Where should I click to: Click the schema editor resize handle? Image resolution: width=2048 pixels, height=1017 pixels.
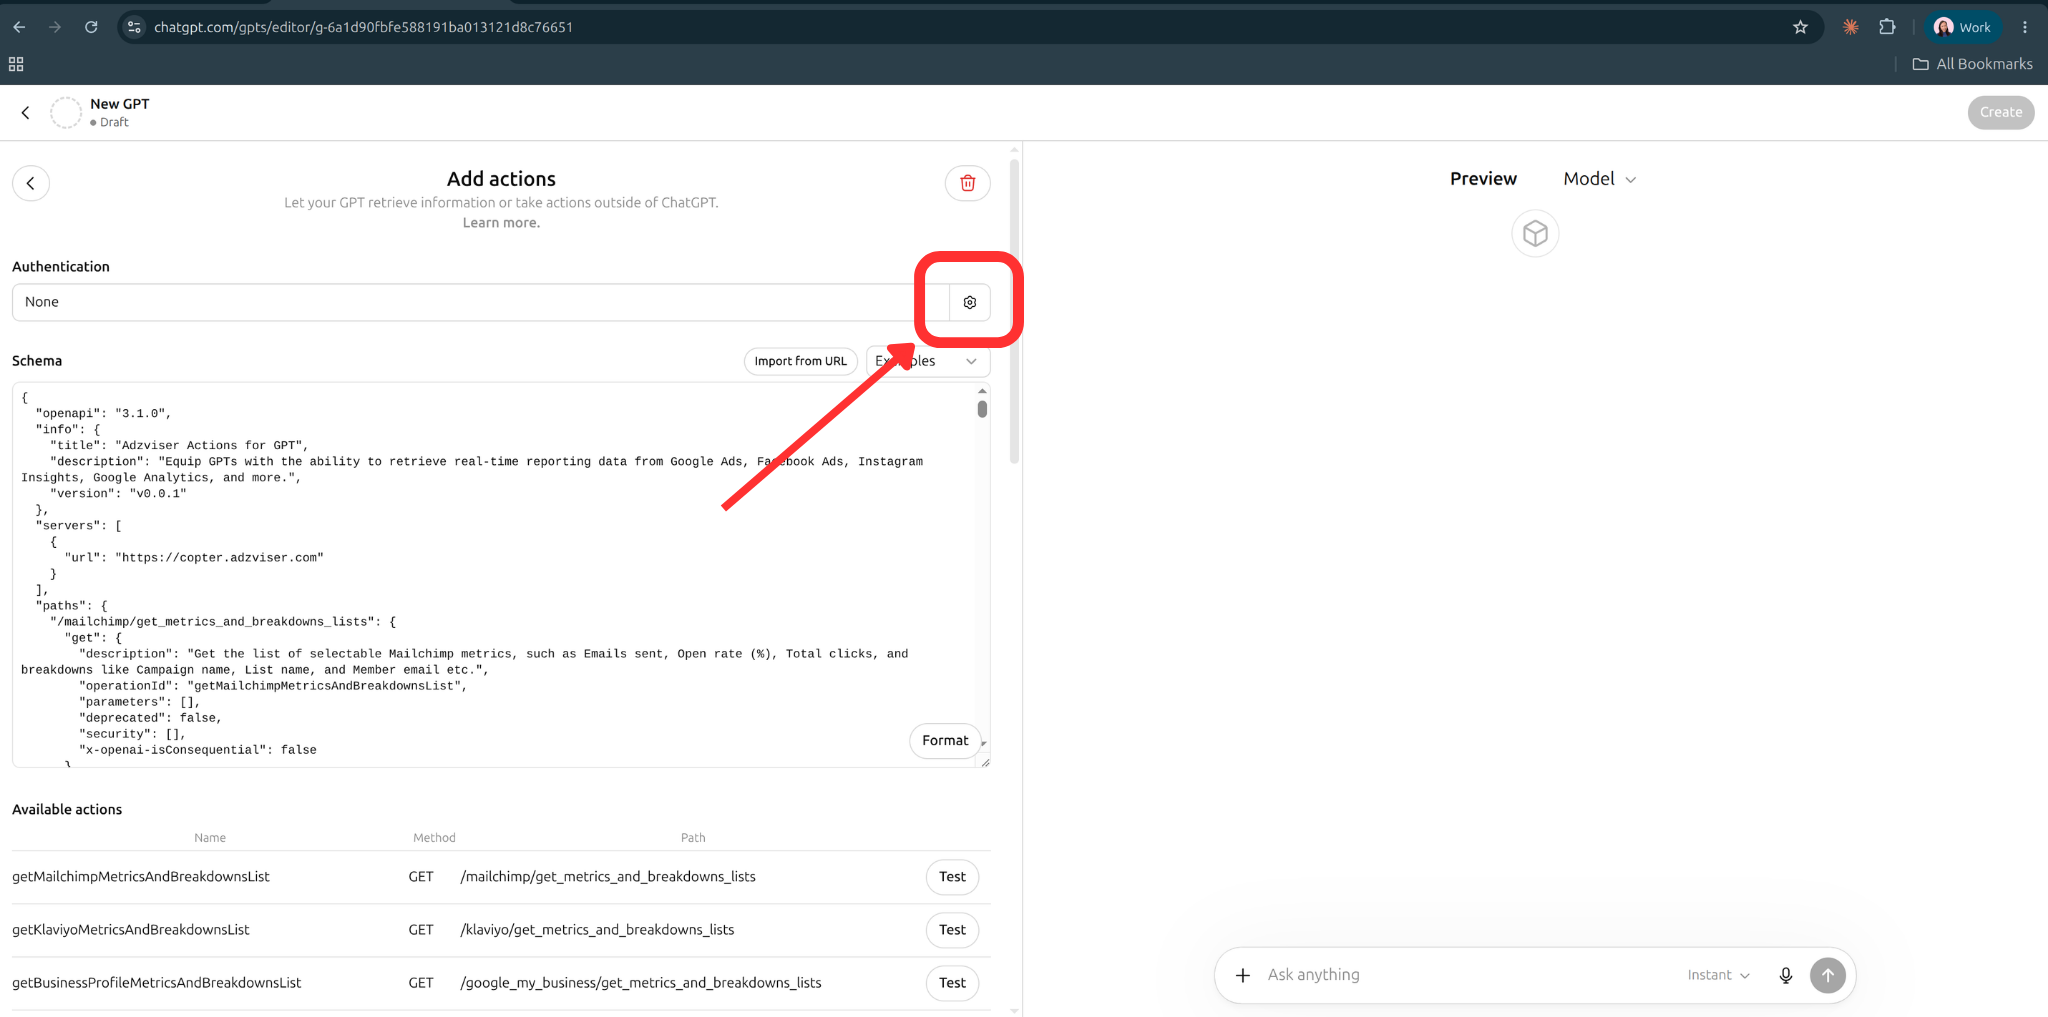[x=985, y=762]
